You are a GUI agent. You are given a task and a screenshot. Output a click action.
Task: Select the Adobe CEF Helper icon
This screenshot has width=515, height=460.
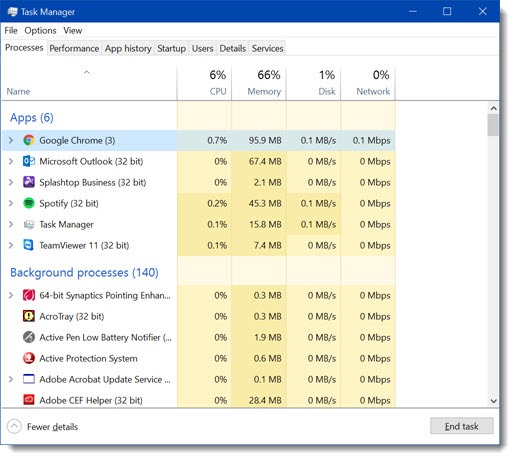(x=29, y=400)
